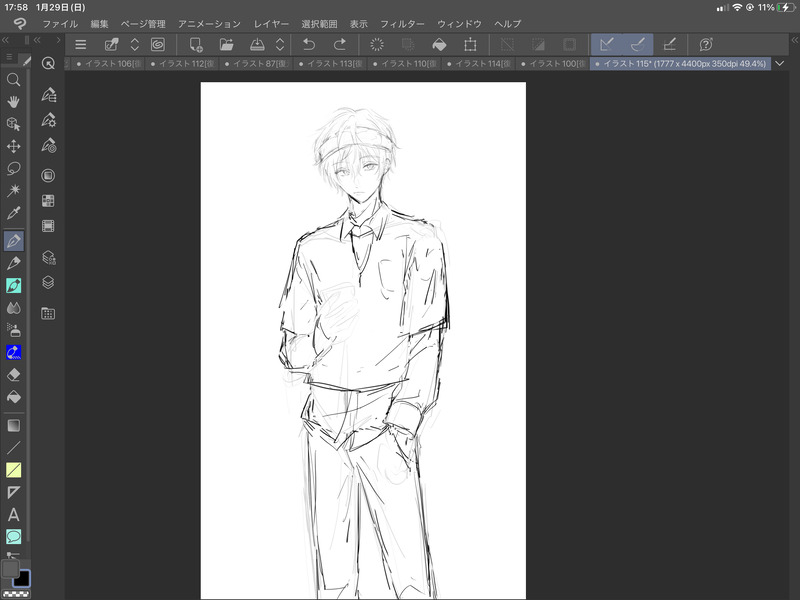The width and height of the screenshot is (800, 600).
Task: Choose the Lasso selection tool
Action: (x=14, y=168)
